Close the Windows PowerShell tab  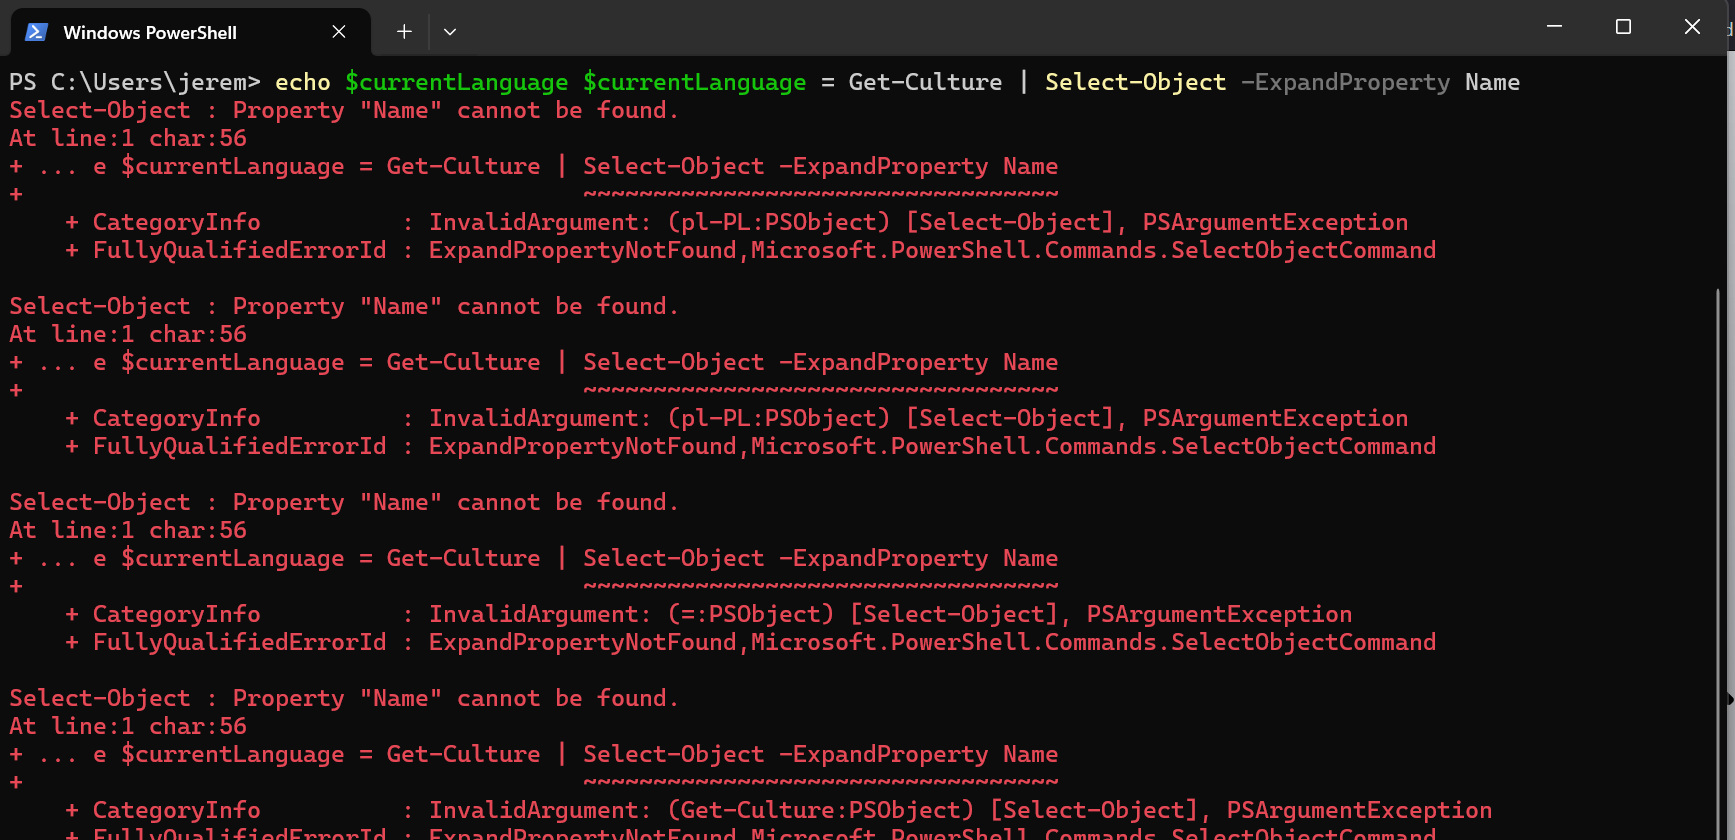[339, 32]
